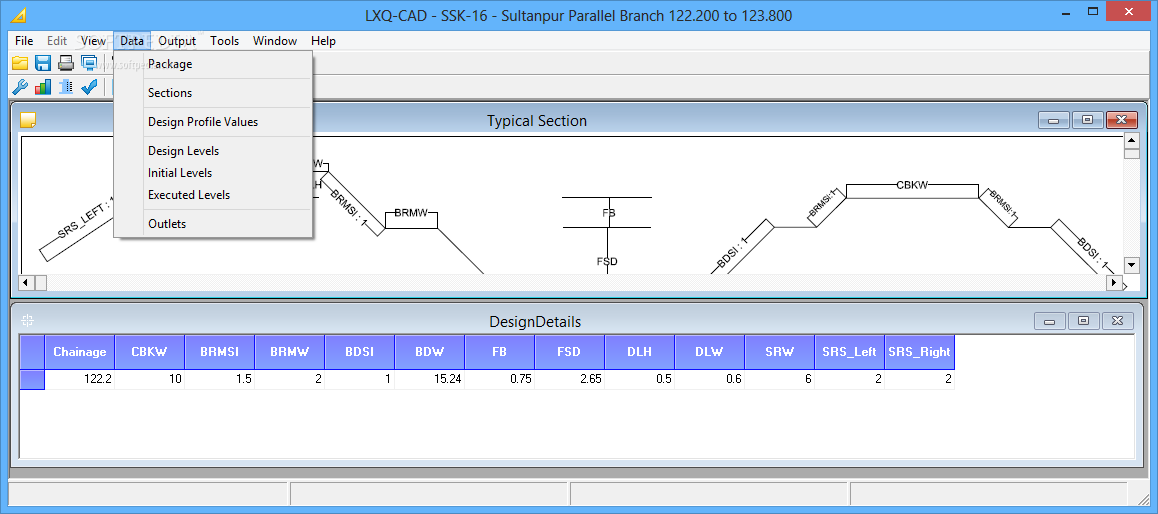Screen dimensions: 1158x514
Task: Click the blue monitor screen icon
Action: point(89,63)
